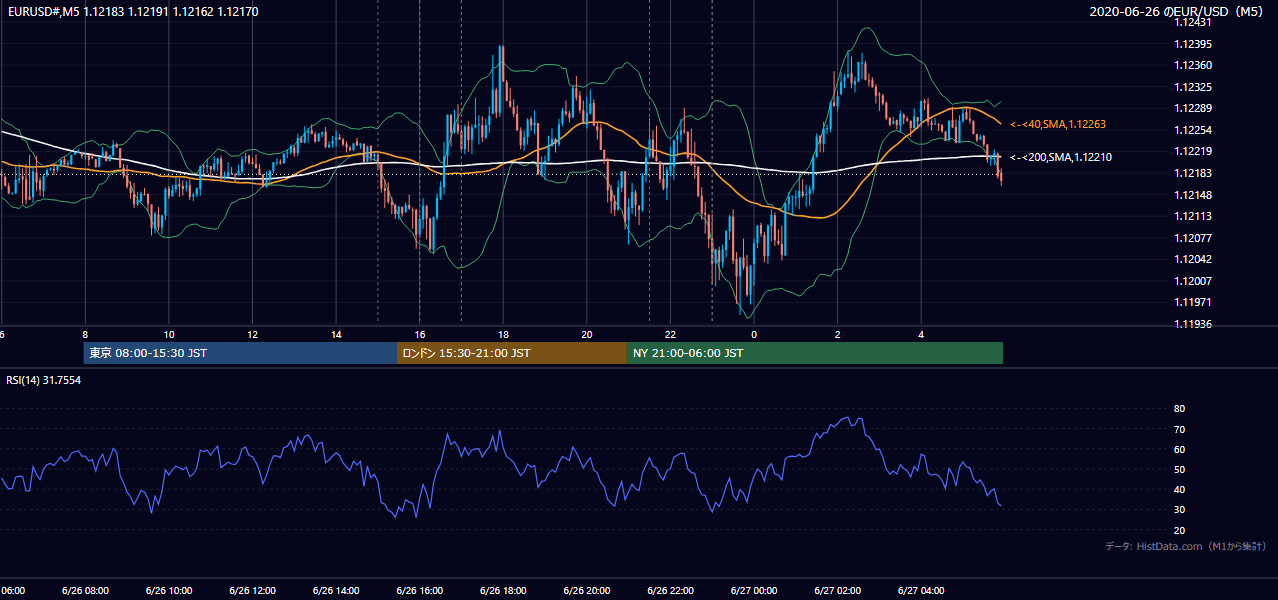
Task: Click price axis value 1.12325
Action: [x=1194, y=87]
